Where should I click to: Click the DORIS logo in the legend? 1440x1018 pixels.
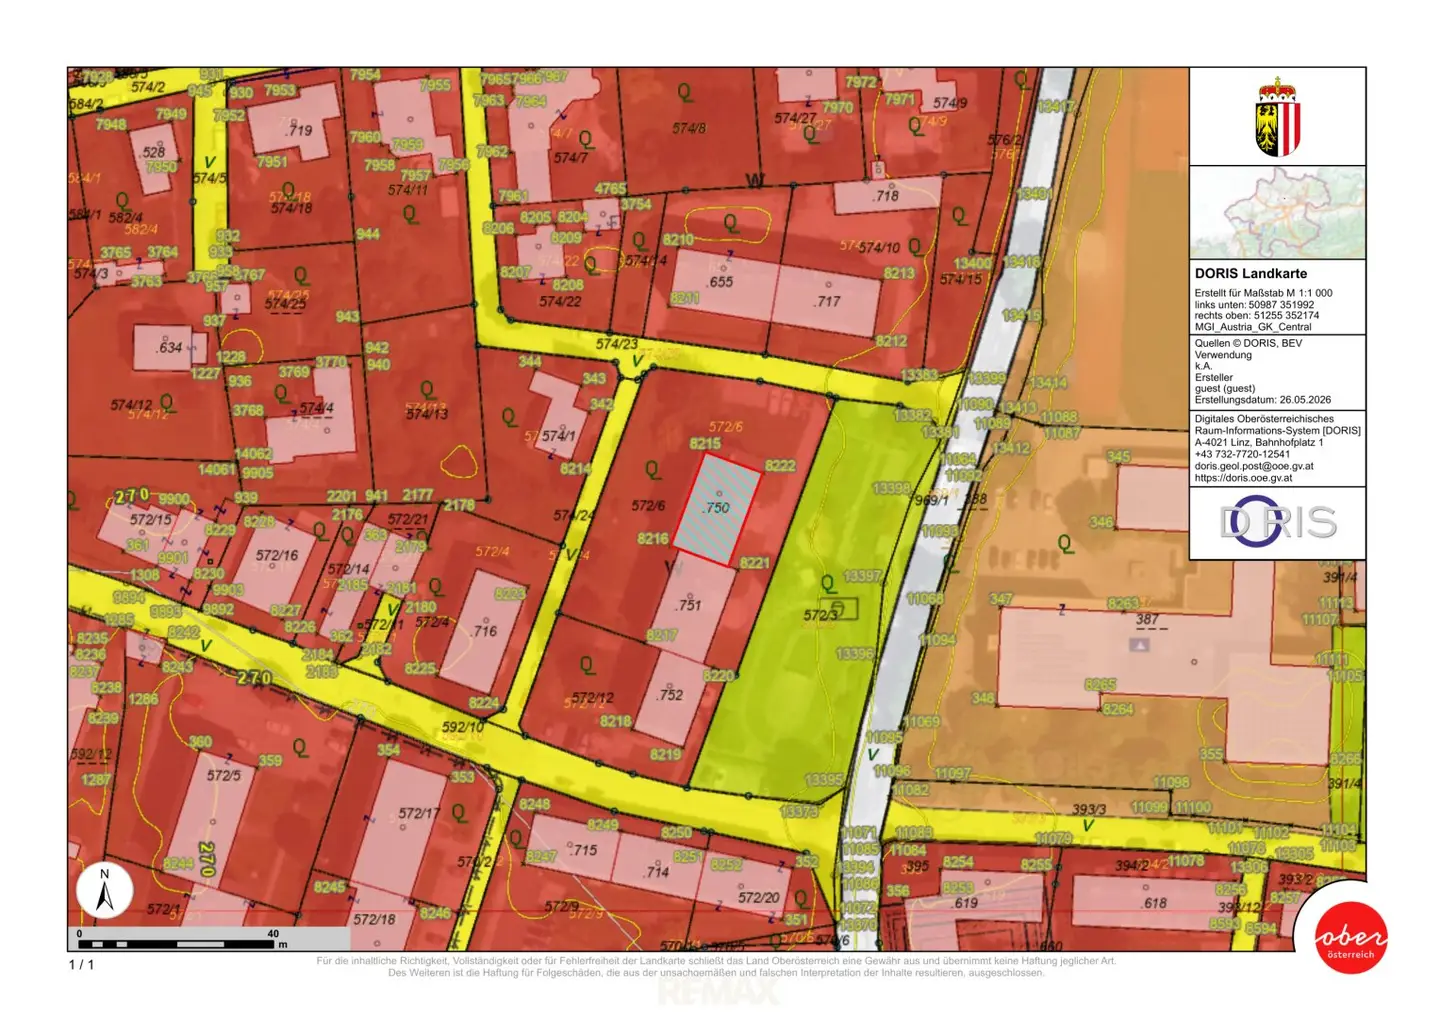1277,522
